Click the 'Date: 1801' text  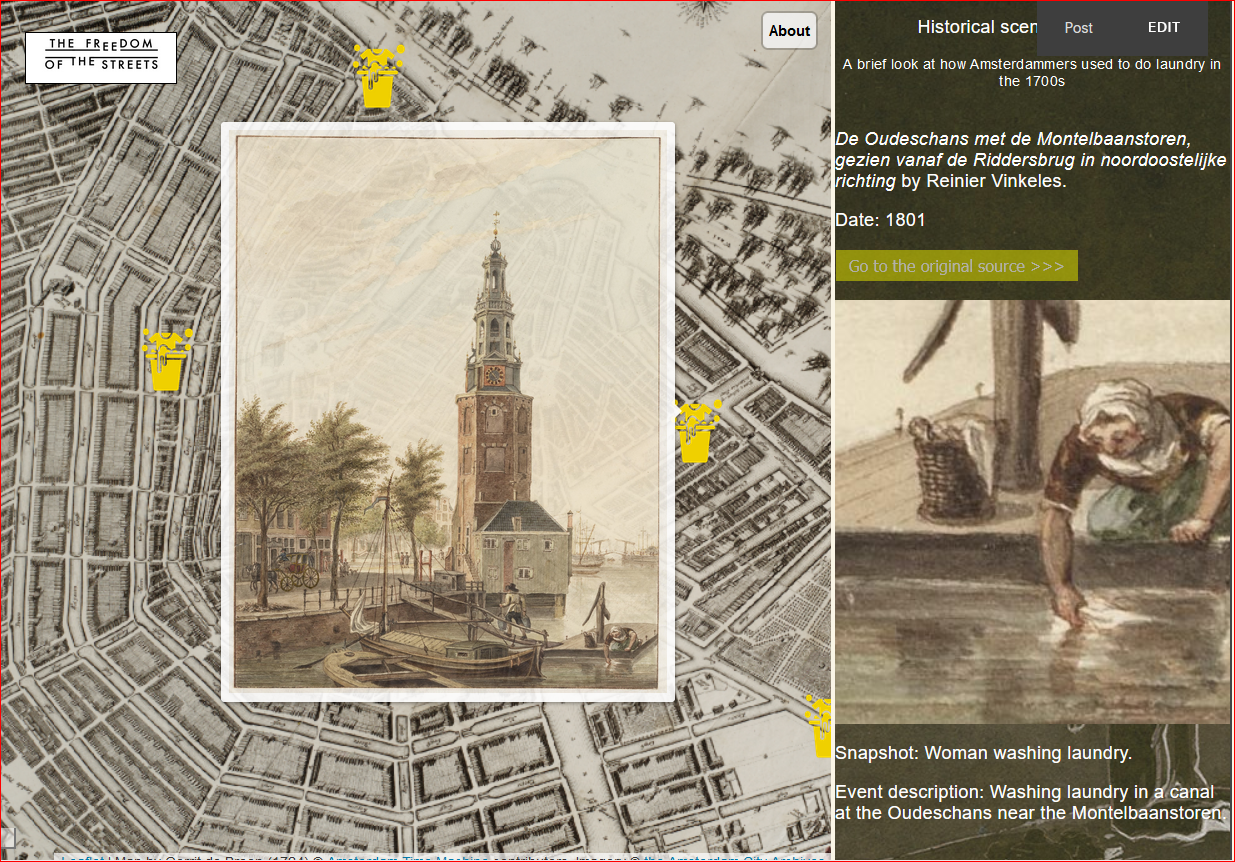880,220
